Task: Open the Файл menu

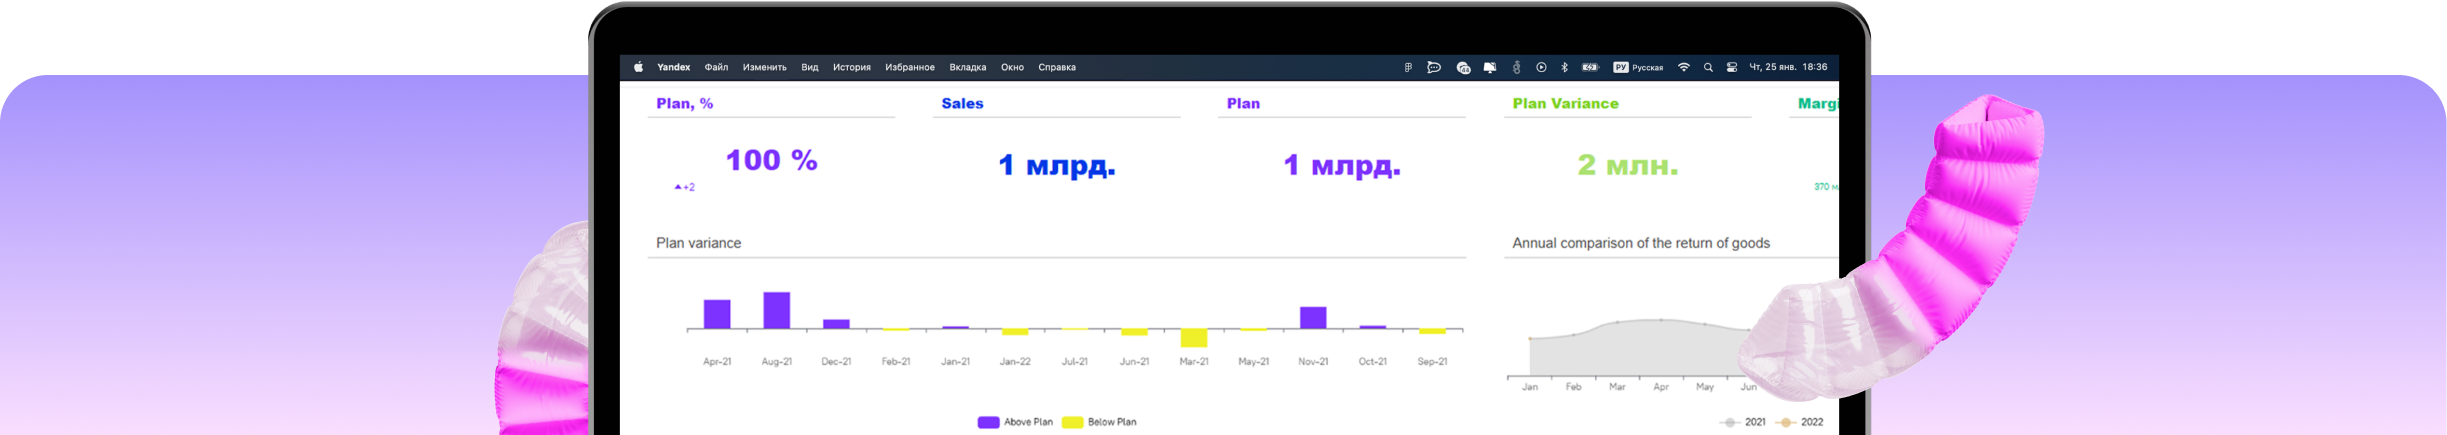Action: 716,67
